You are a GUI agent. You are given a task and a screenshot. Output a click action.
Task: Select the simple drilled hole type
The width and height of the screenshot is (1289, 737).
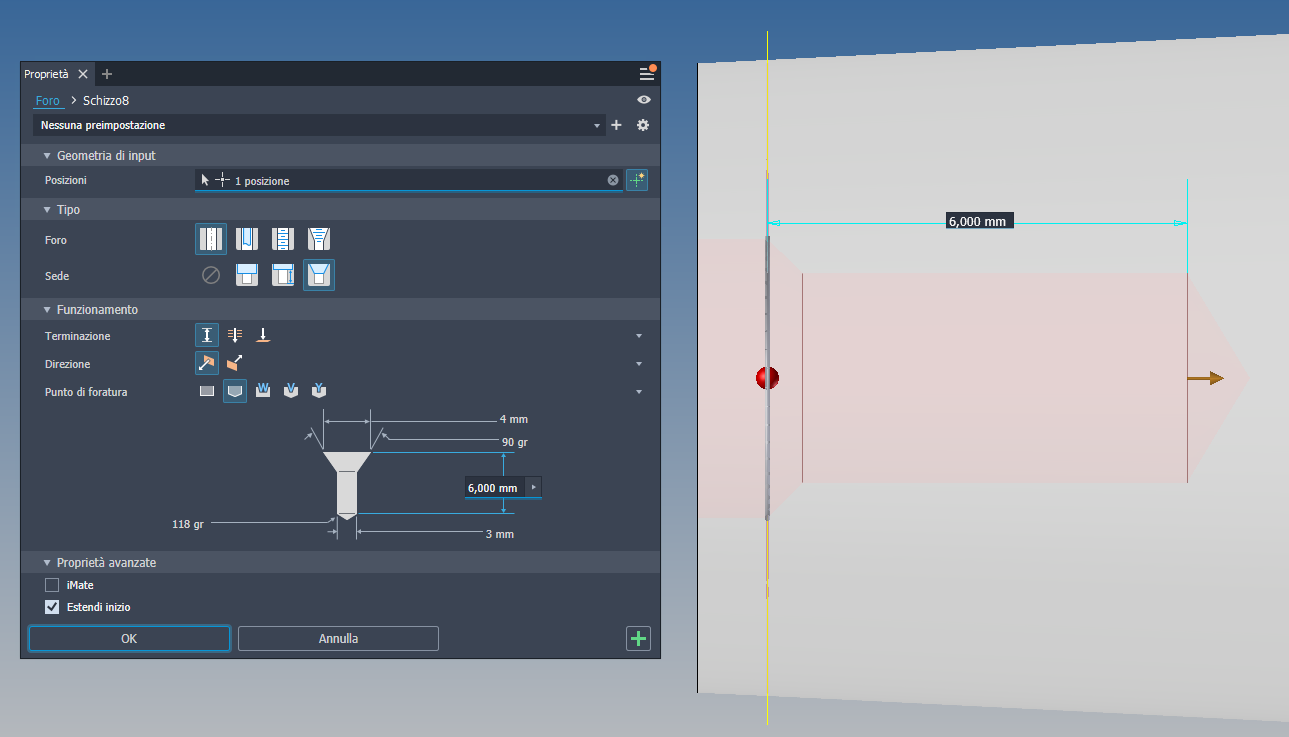211,238
